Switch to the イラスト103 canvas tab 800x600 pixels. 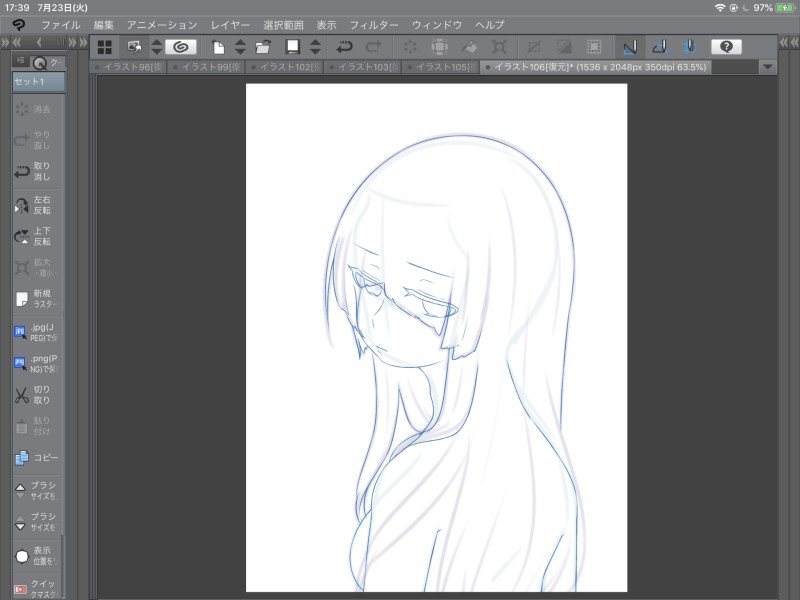364,67
